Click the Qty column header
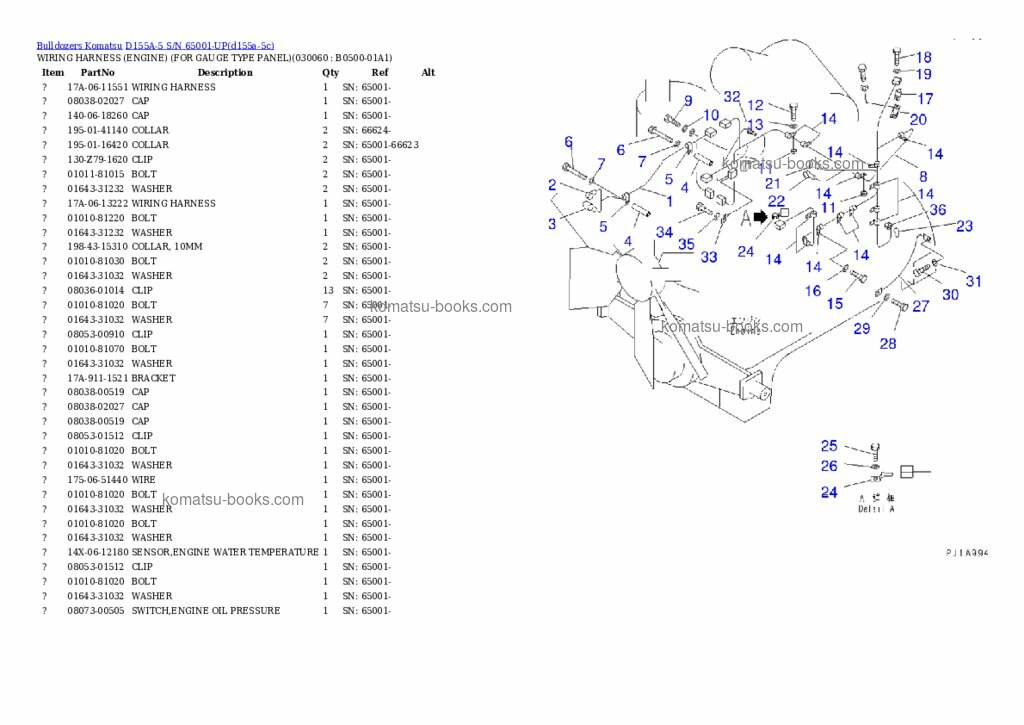The height and width of the screenshot is (725, 1024). (x=330, y=72)
